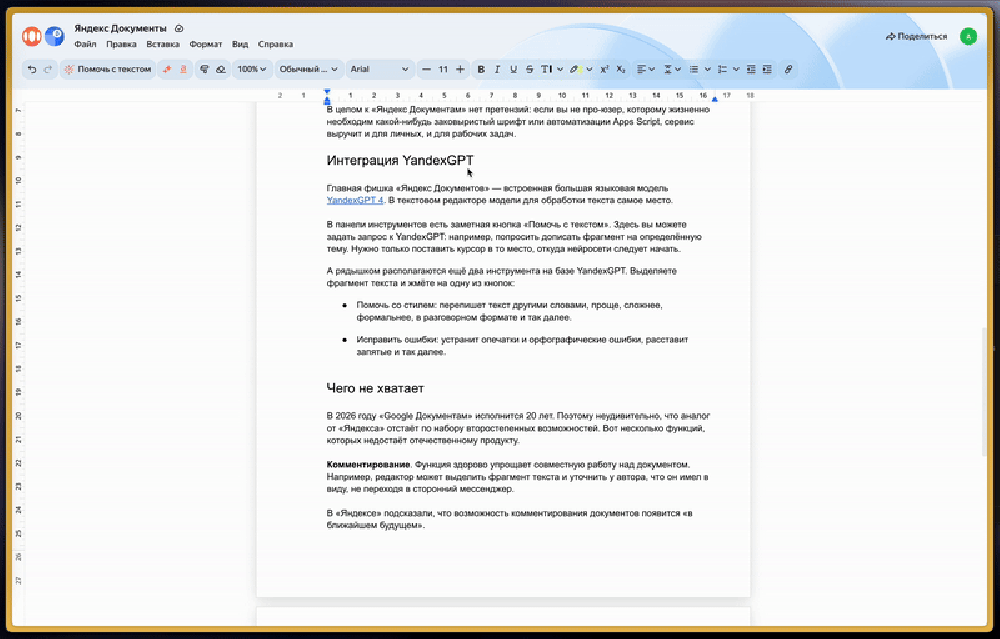The height and width of the screenshot is (639, 1000).
Task: Click the line spacing icon
Action: click(668, 70)
